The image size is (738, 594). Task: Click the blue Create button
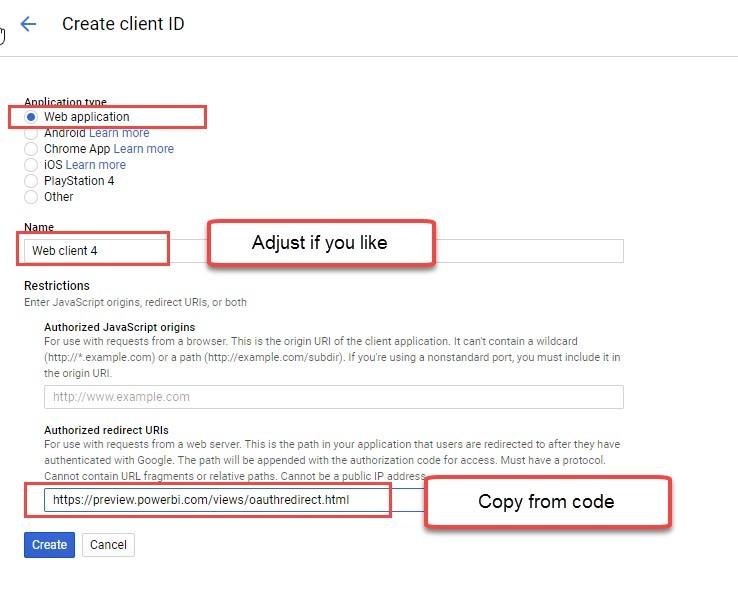(49, 545)
